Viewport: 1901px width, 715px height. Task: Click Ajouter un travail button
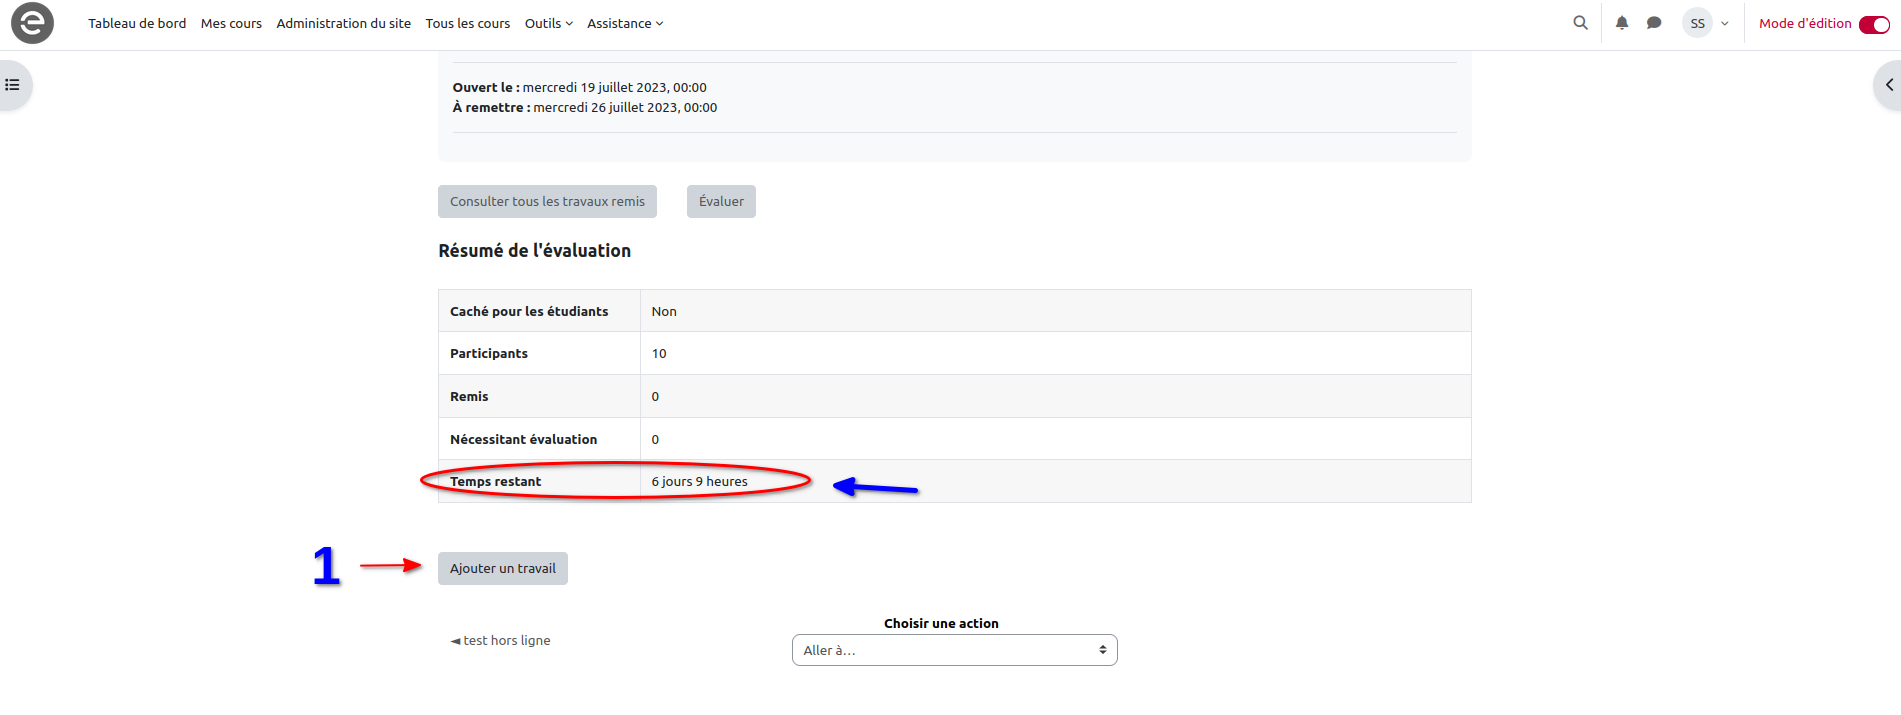(502, 568)
